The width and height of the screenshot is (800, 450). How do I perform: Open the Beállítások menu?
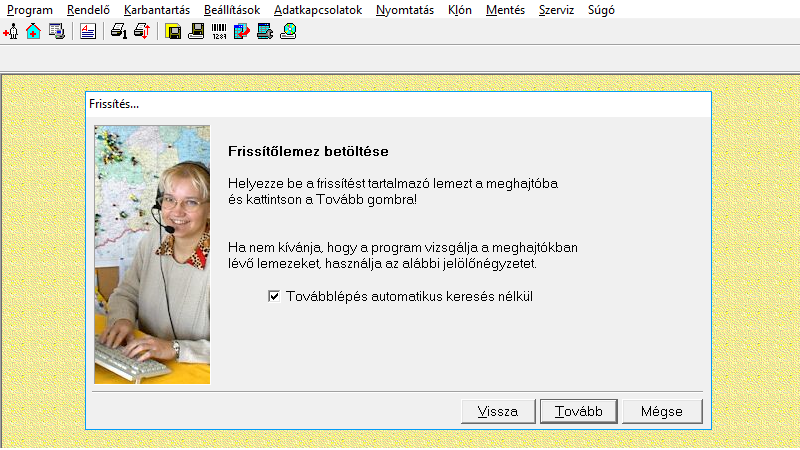tap(232, 10)
